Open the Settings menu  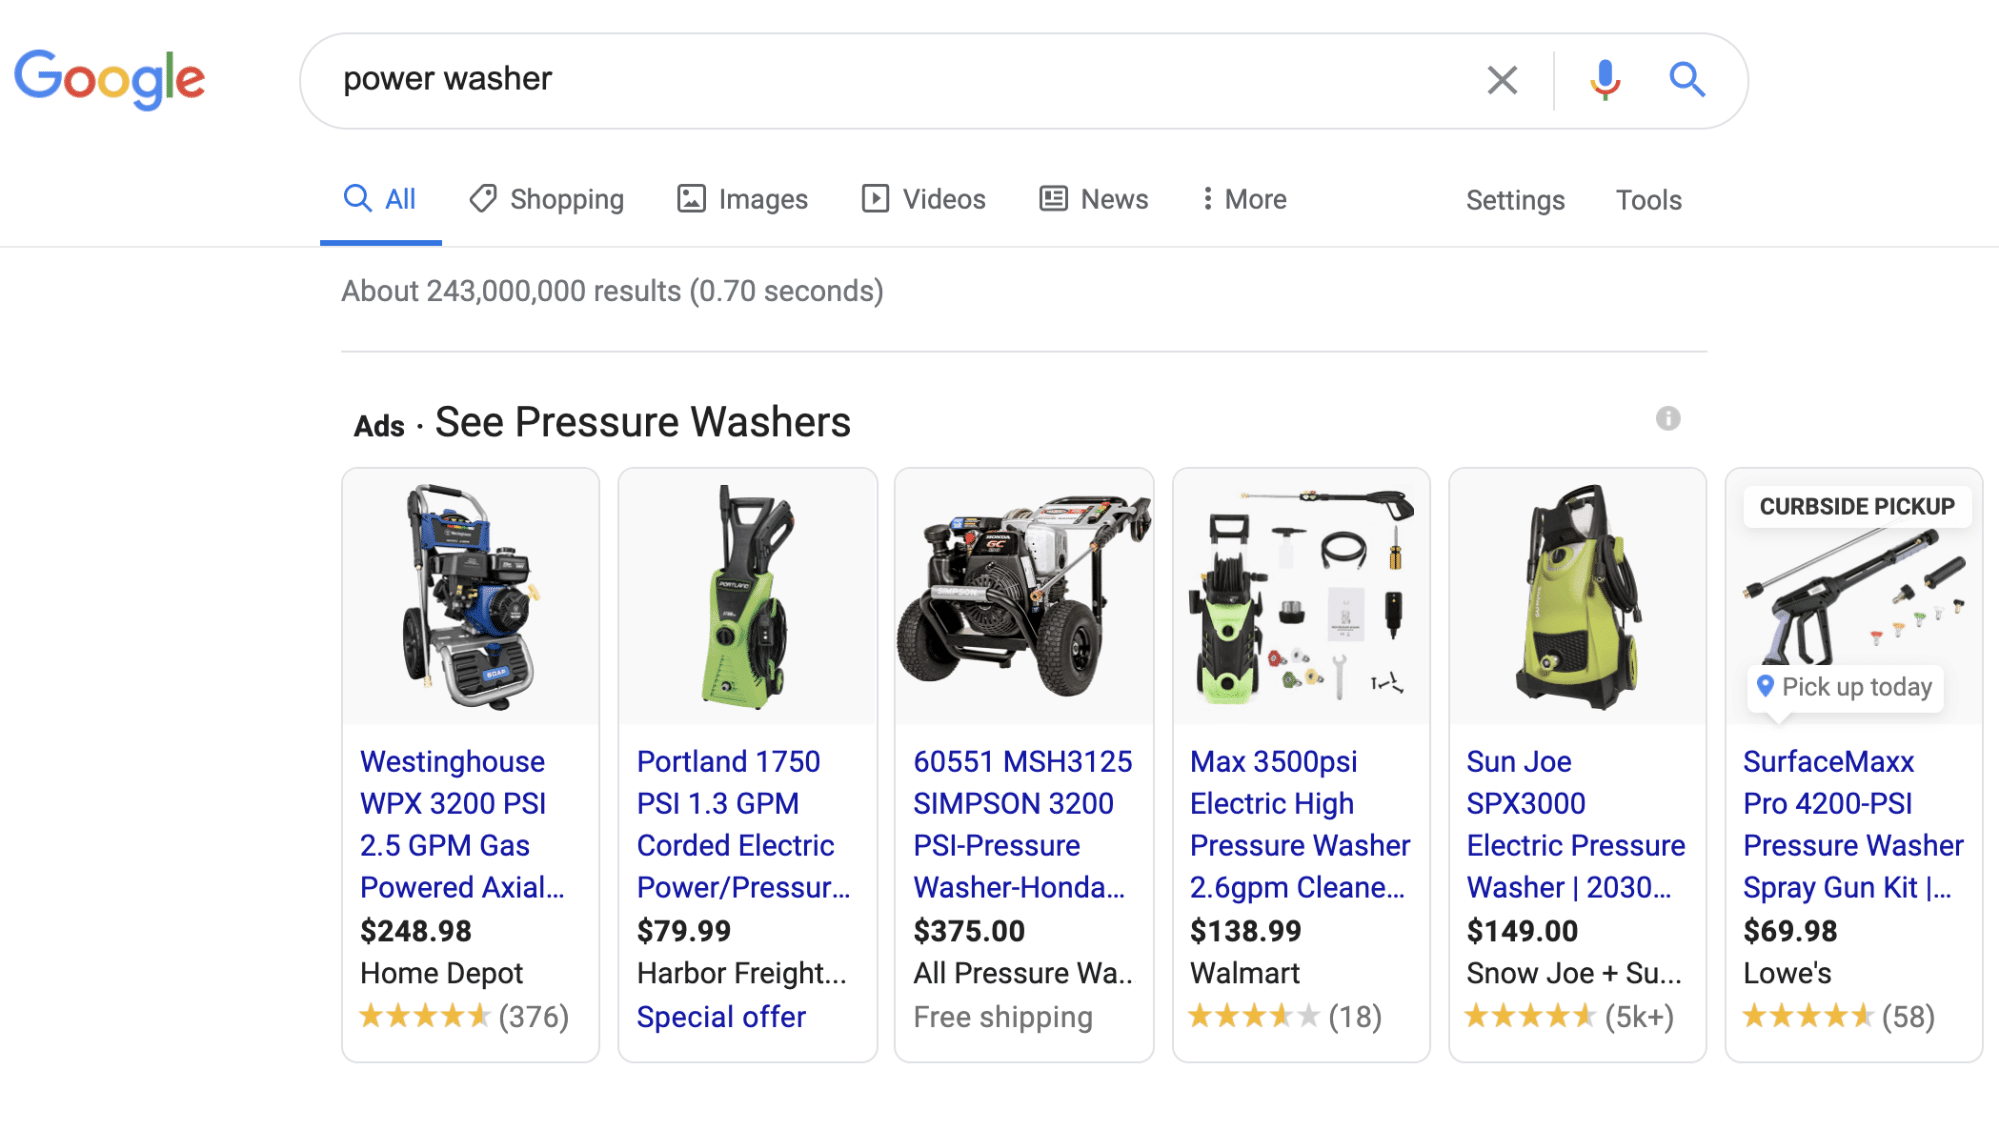point(1514,200)
